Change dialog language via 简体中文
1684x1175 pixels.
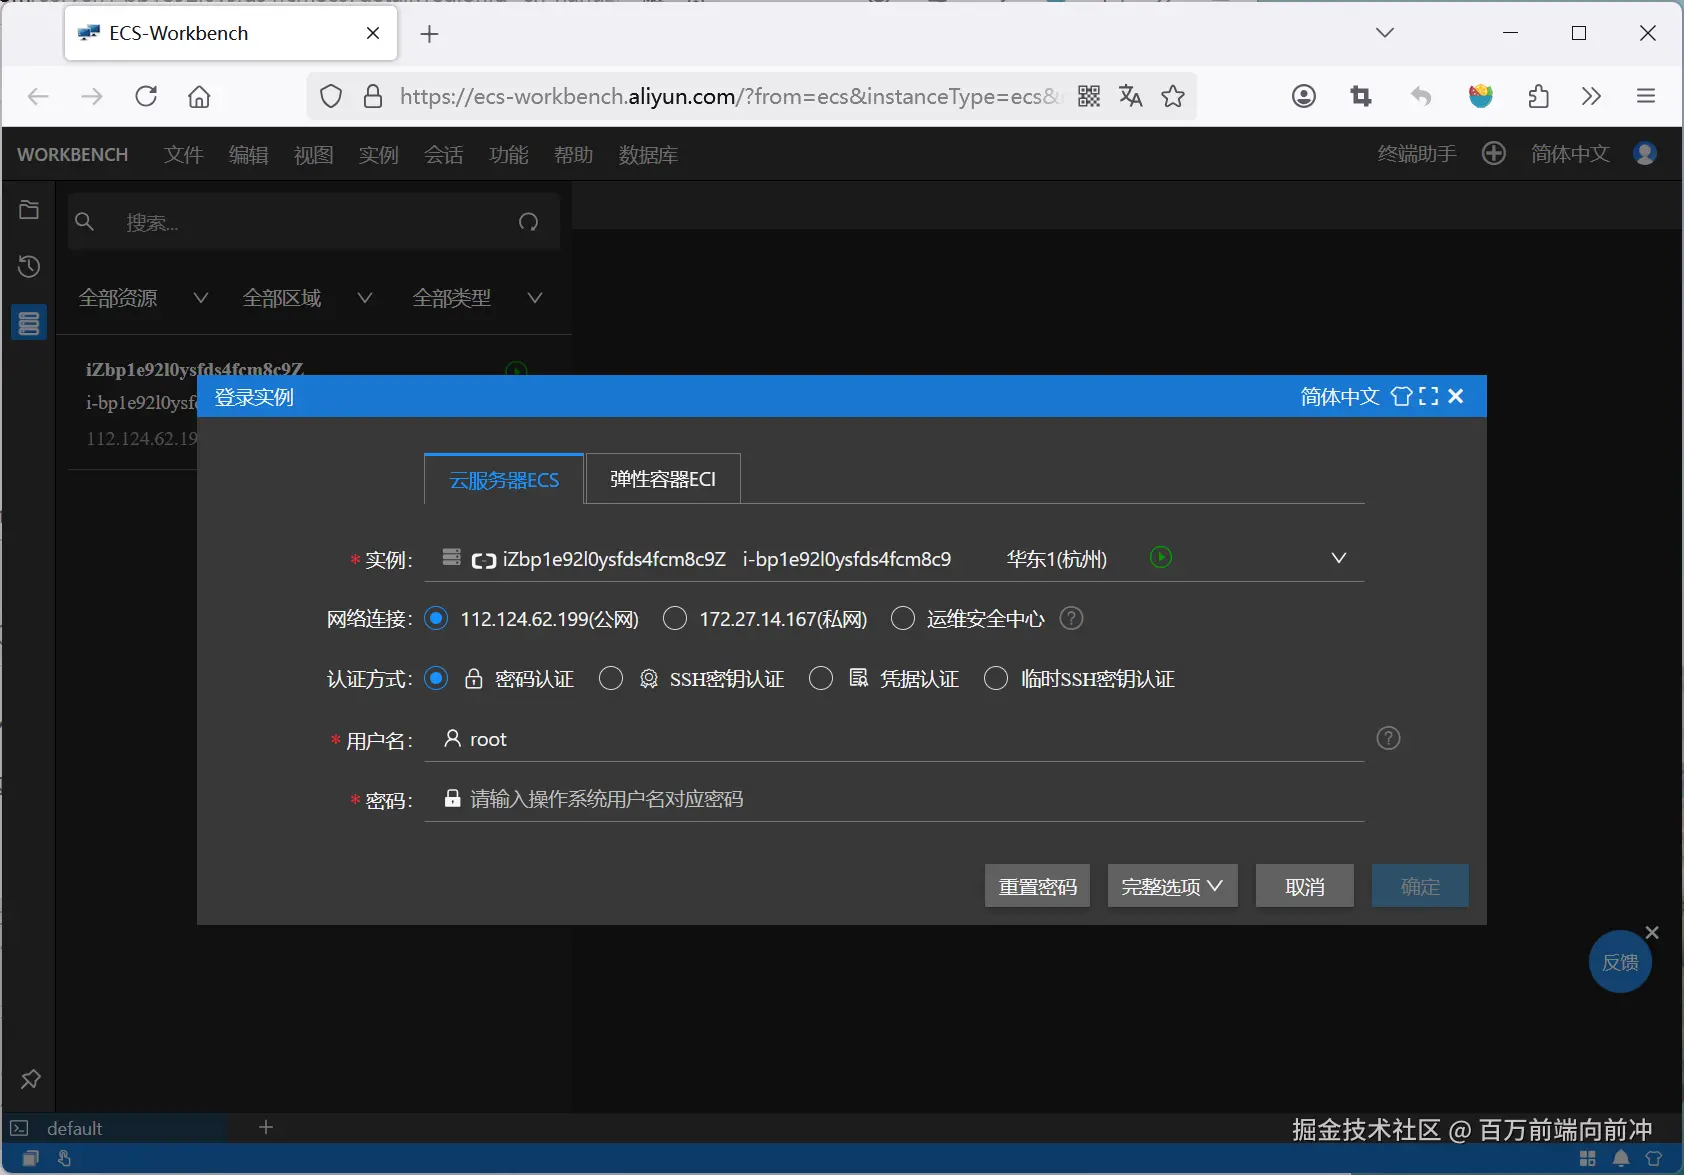point(1340,396)
